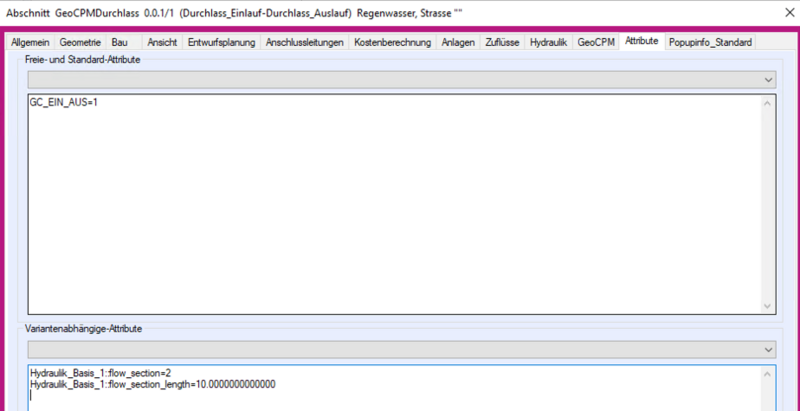Go to the Ansicht tab
800x411 pixels.
click(162, 43)
